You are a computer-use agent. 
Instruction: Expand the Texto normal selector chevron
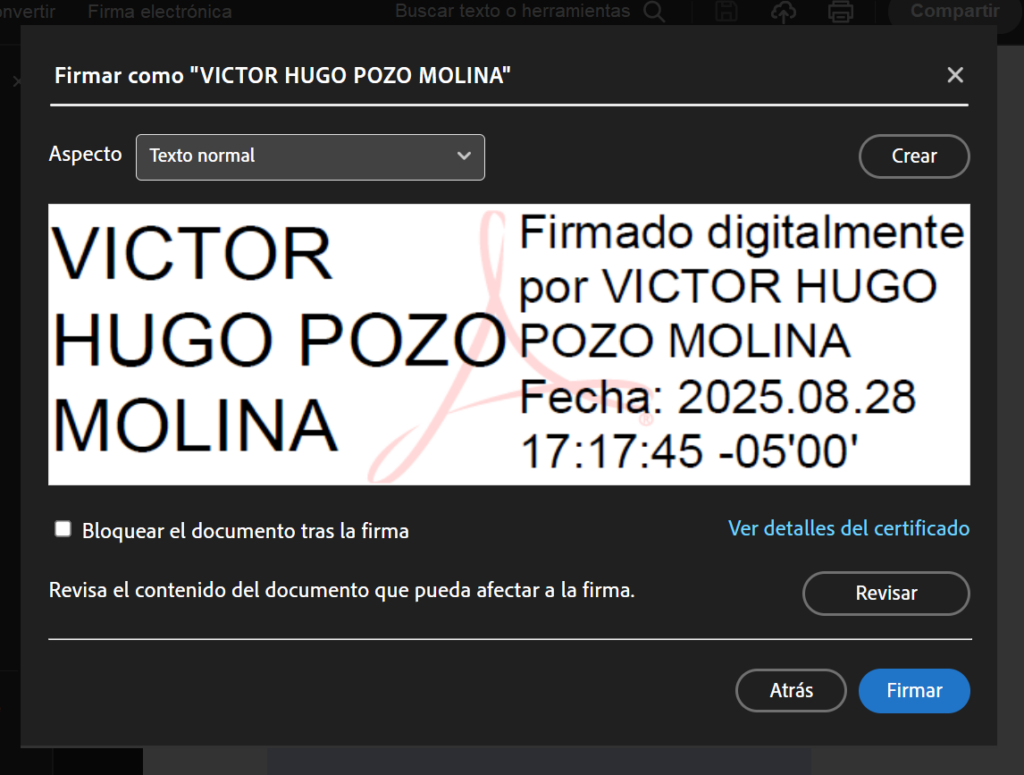point(463,157)
